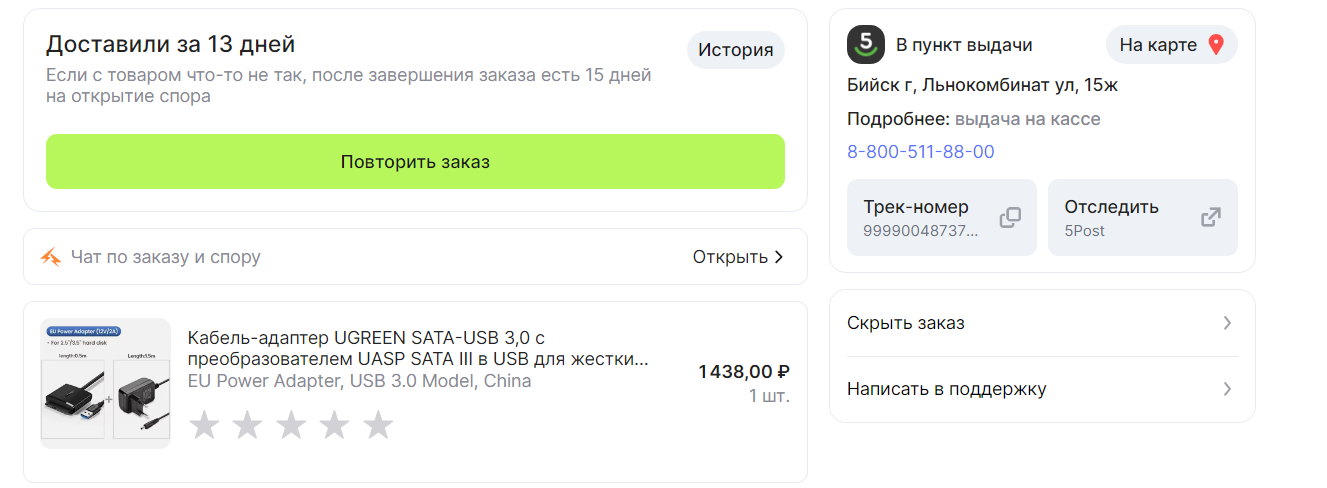Image resolution: width=1327 pixels, height=488 pixels.
Task: Rate product with the third star
Action: coord(291,425)
